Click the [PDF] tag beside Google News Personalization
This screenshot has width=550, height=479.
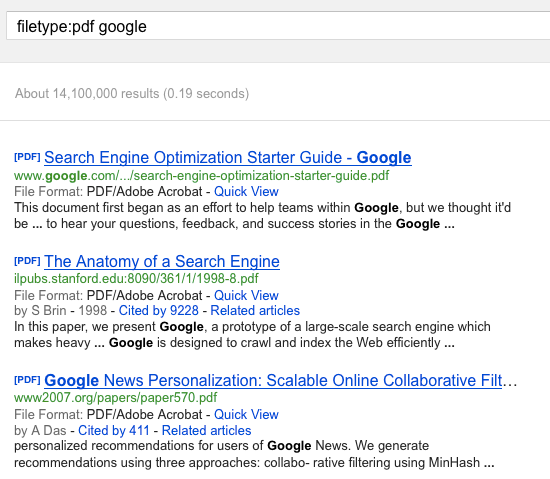coord(27,380)
